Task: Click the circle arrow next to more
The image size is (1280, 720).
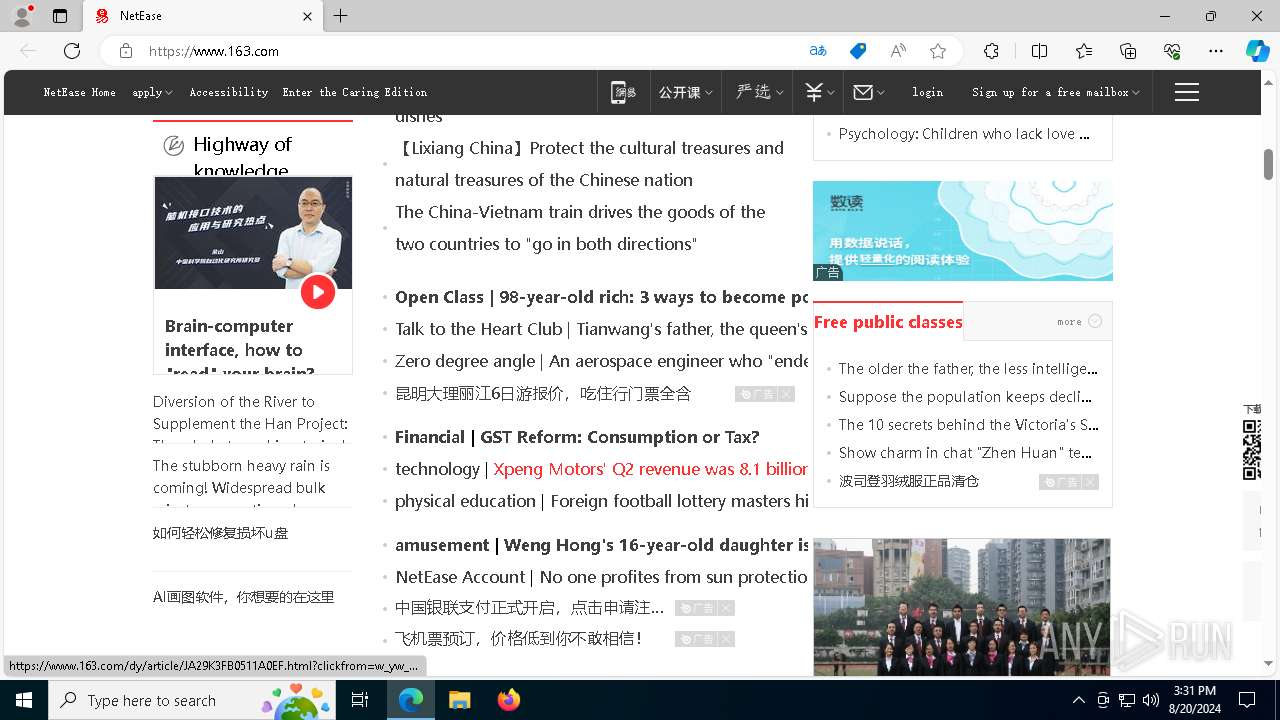Action: pos(1095,321)
